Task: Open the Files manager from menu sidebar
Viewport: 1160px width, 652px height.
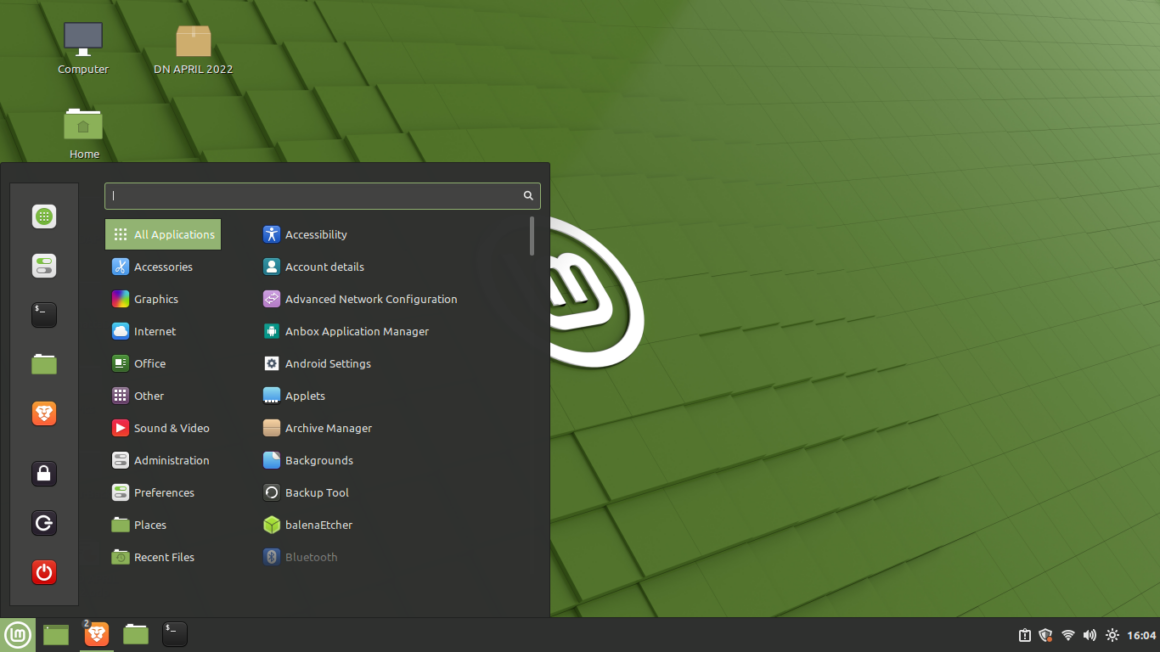Action: click(x=44, y=364)
